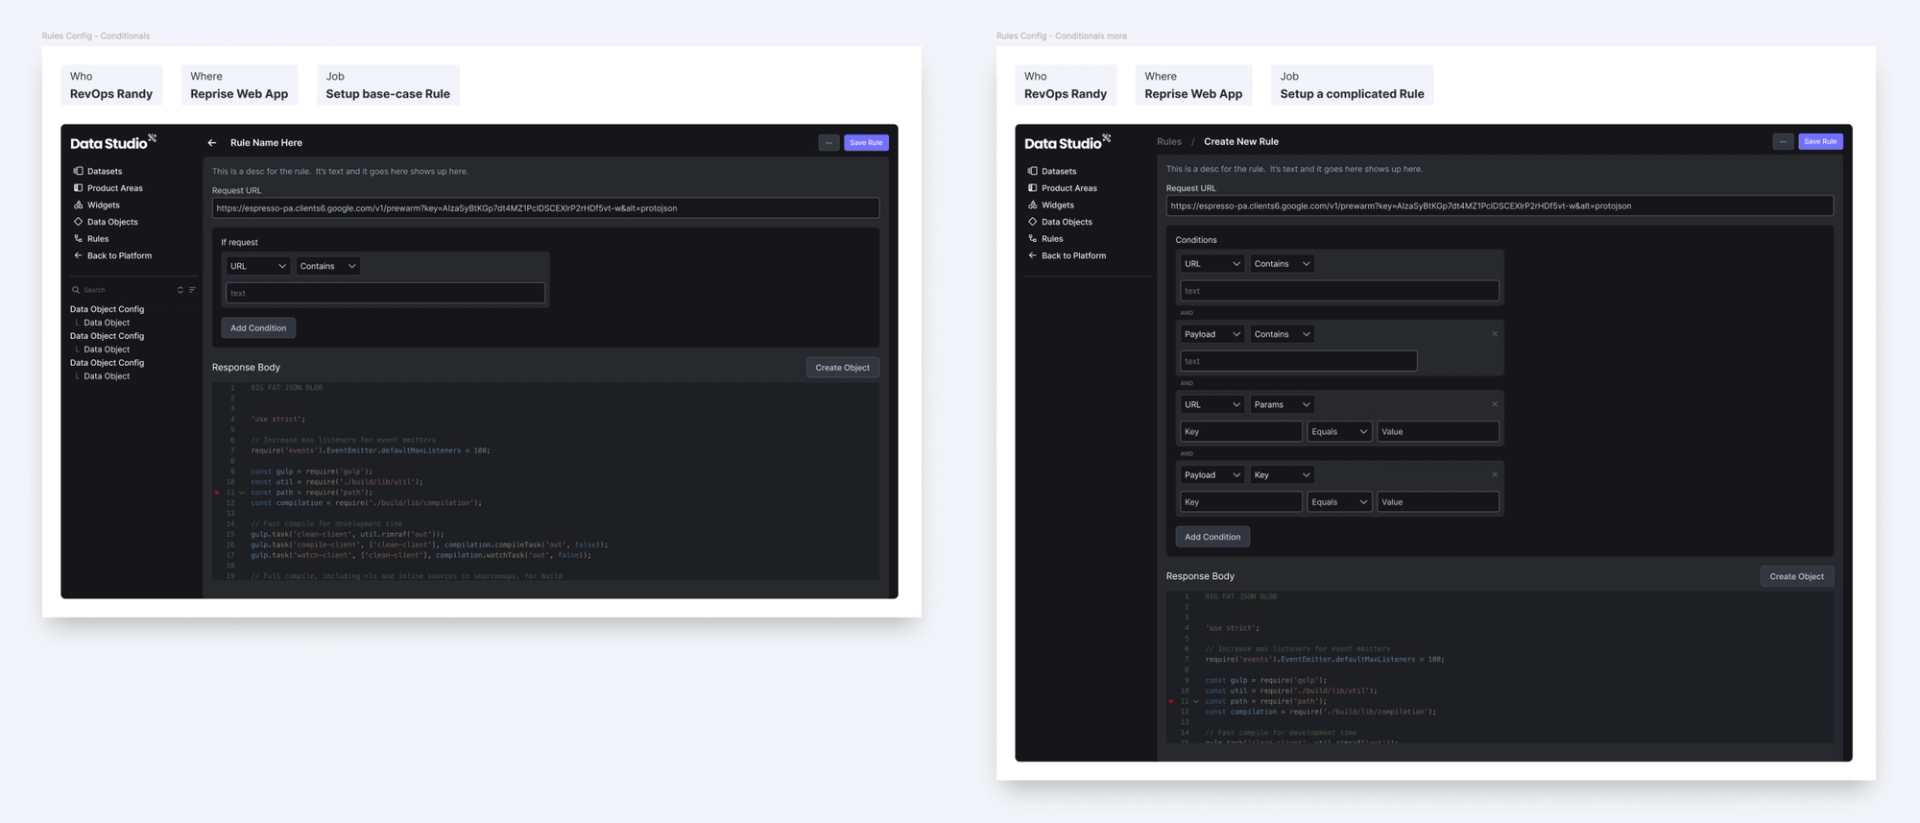Open Data Objects in Create New Rule screen sidebar
The width and height of the screenshot is (1920, 823).
pyautogui.click(x=1060, y=222)
